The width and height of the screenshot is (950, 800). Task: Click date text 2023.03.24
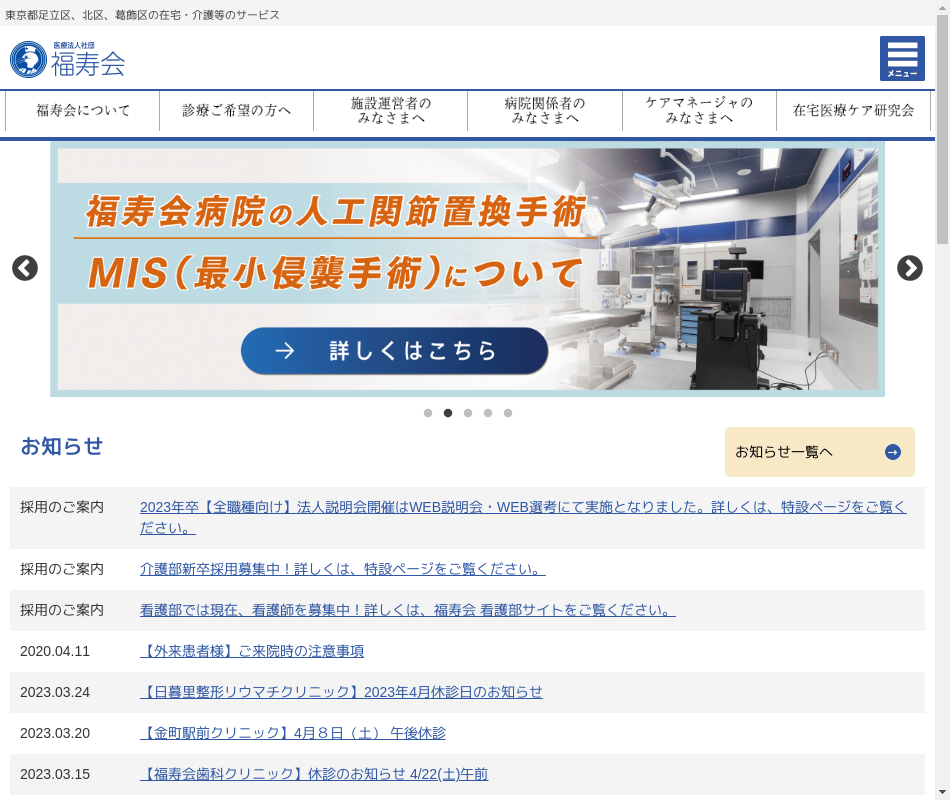[55, 692]
